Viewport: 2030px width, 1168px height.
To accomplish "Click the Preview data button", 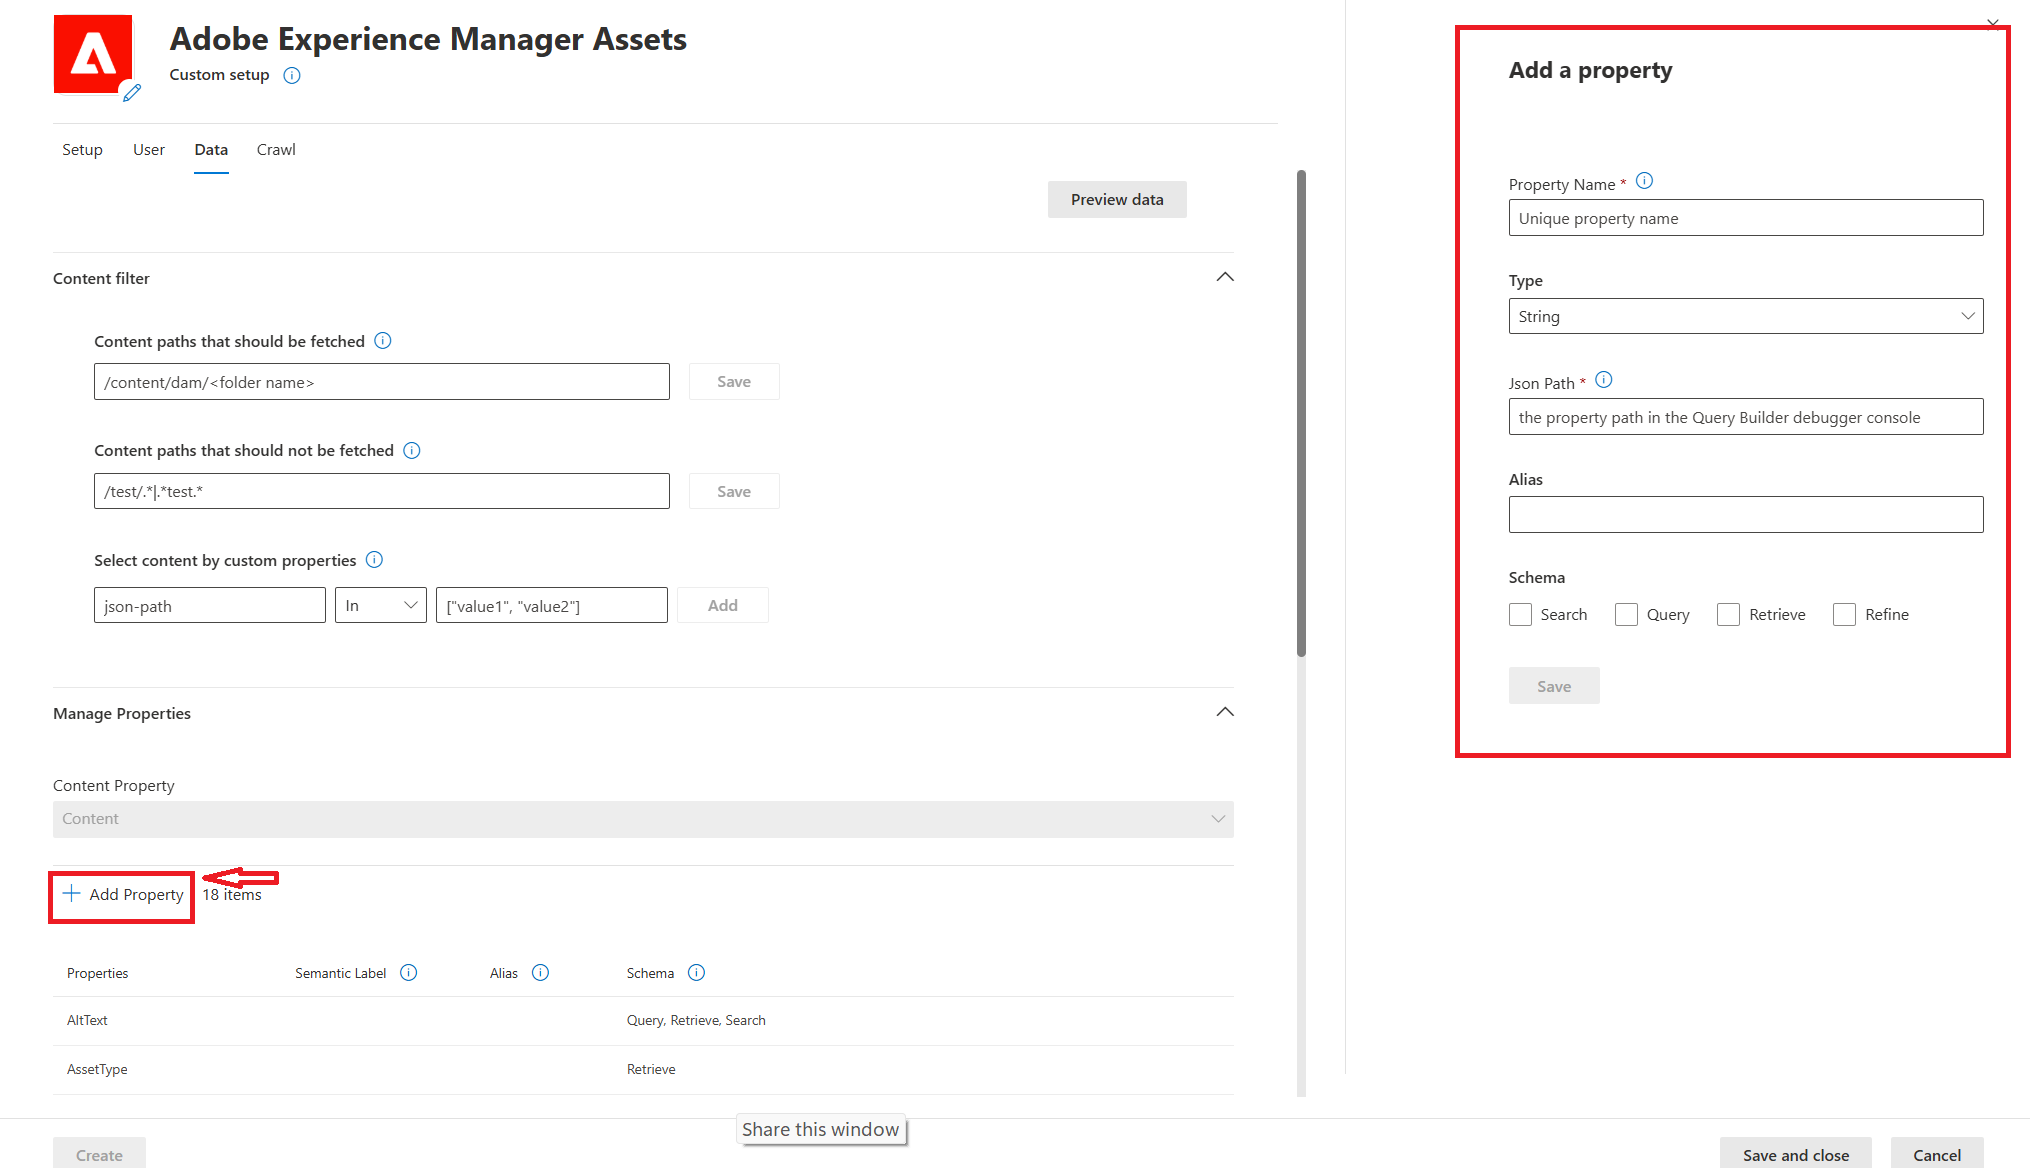I will click(x=1117, y=199).
